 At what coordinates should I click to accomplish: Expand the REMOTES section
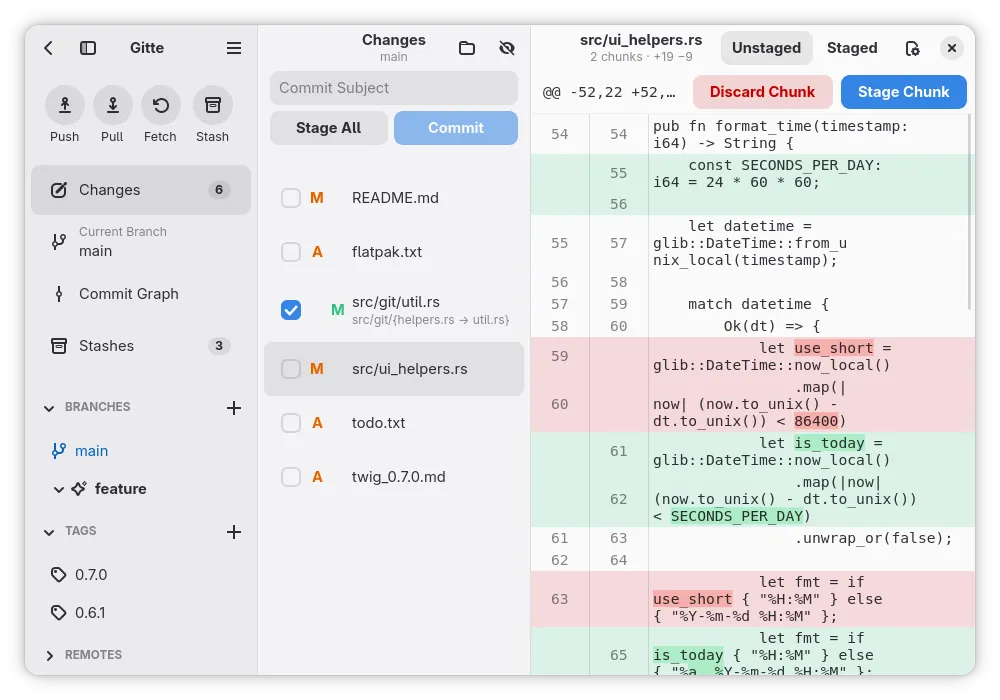(49, 655)
